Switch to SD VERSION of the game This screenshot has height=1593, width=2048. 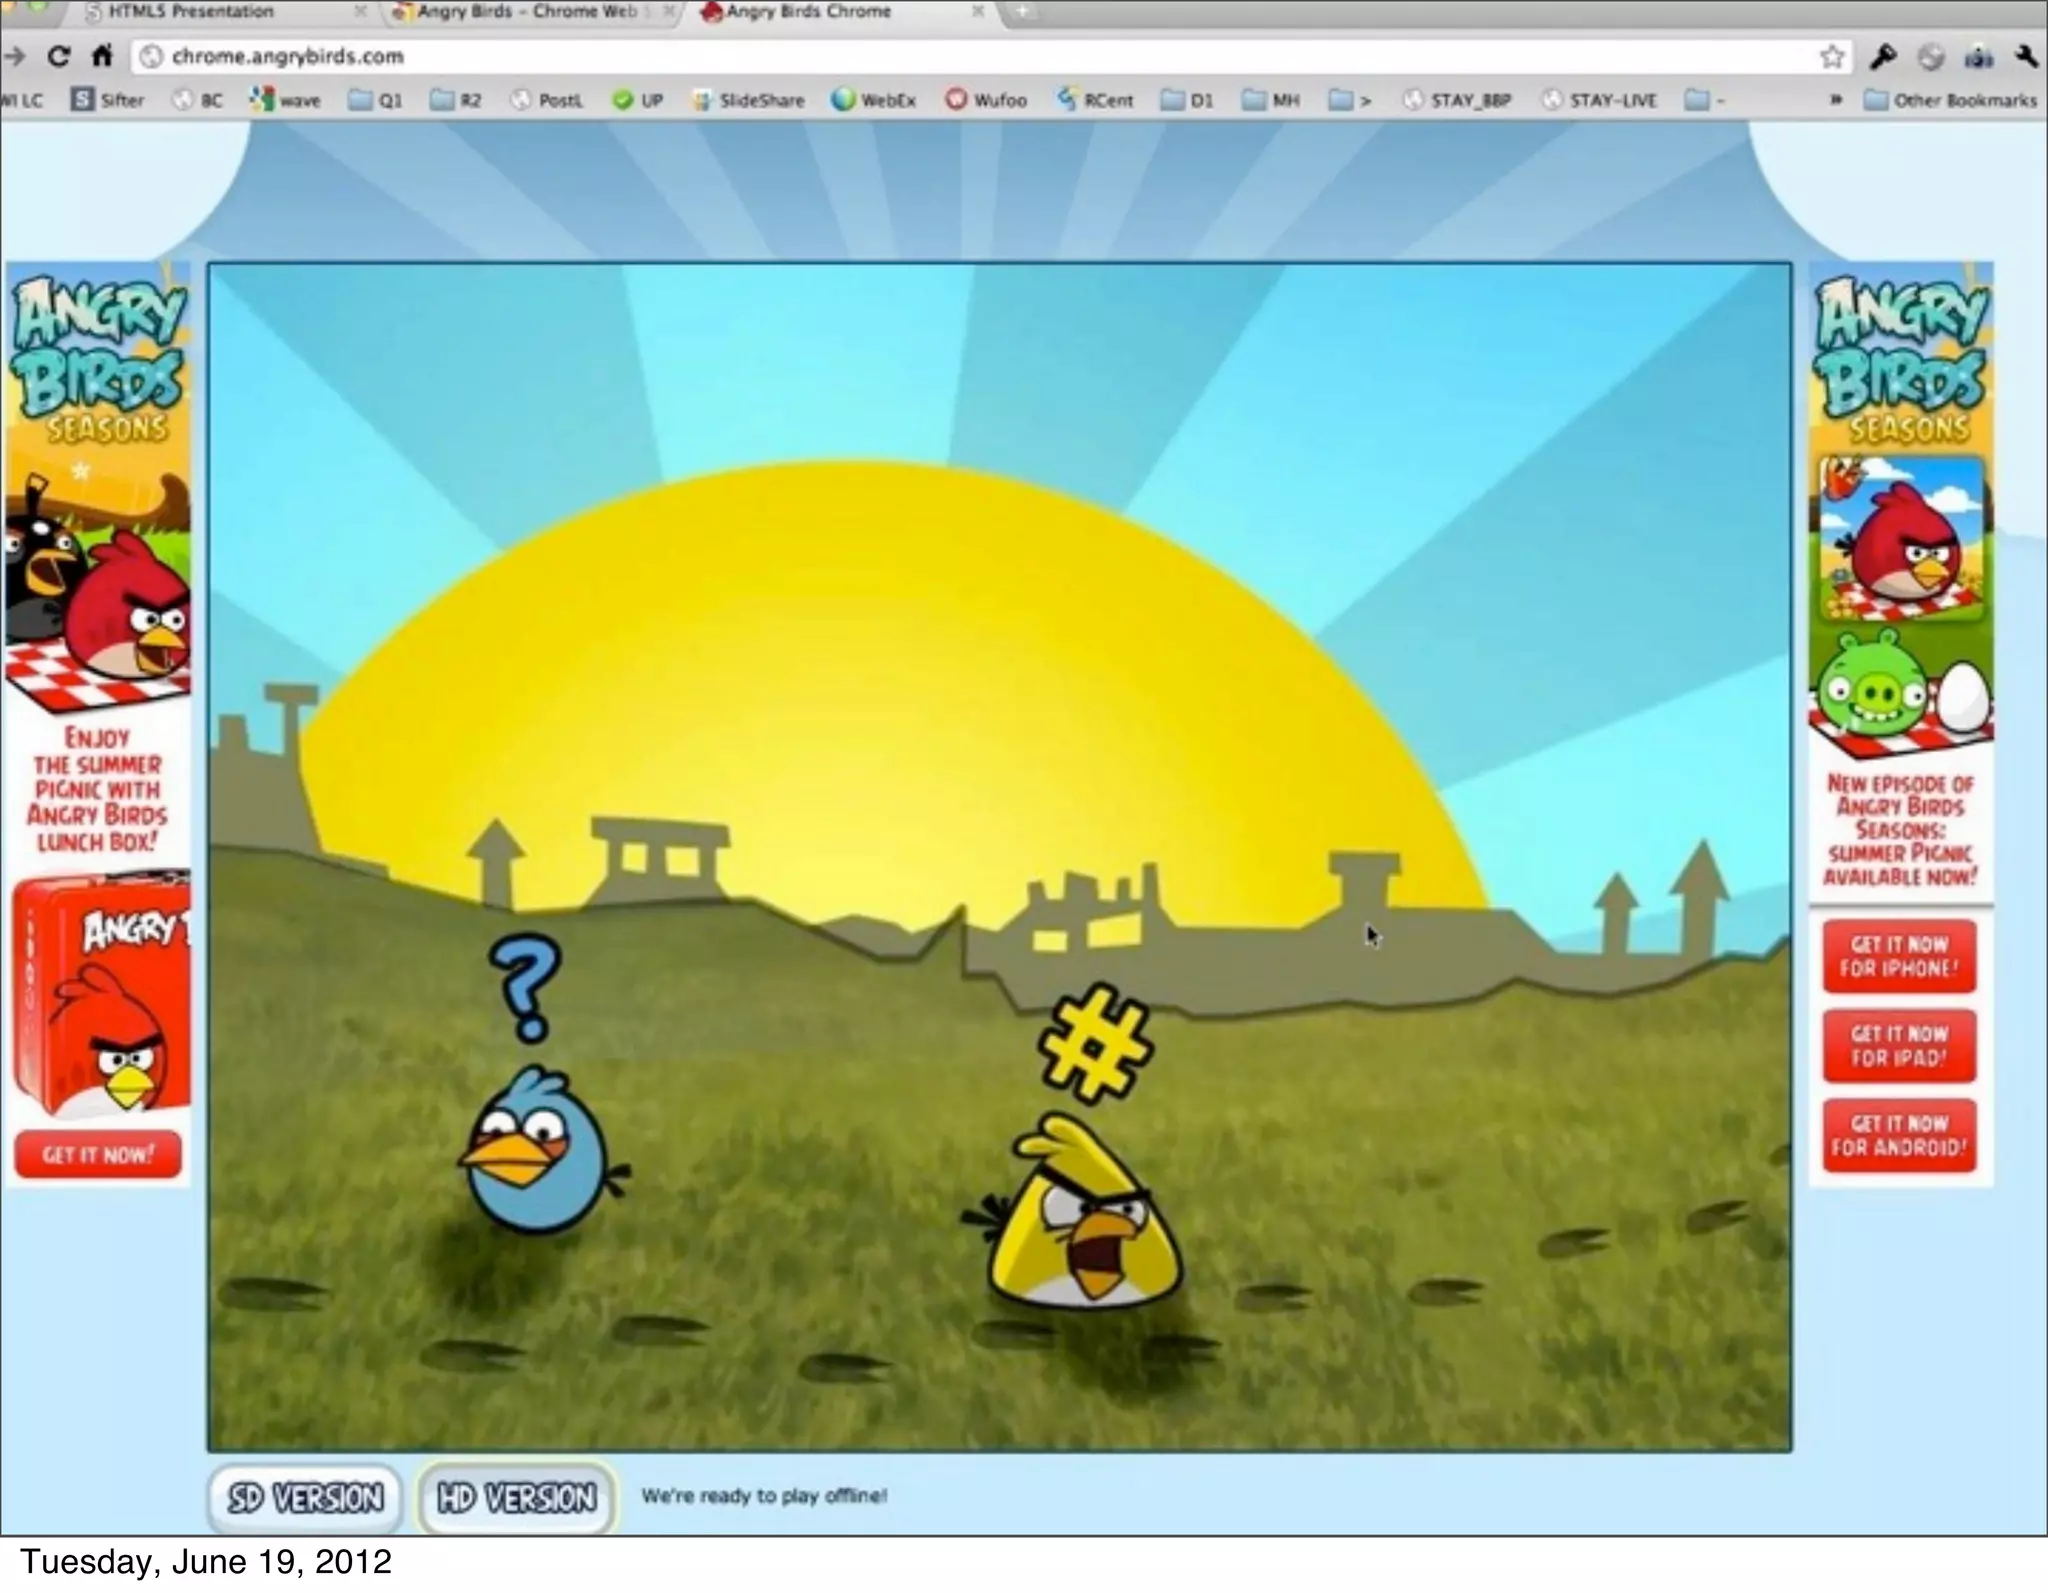pyautogui.click(x=305, y=1498)
